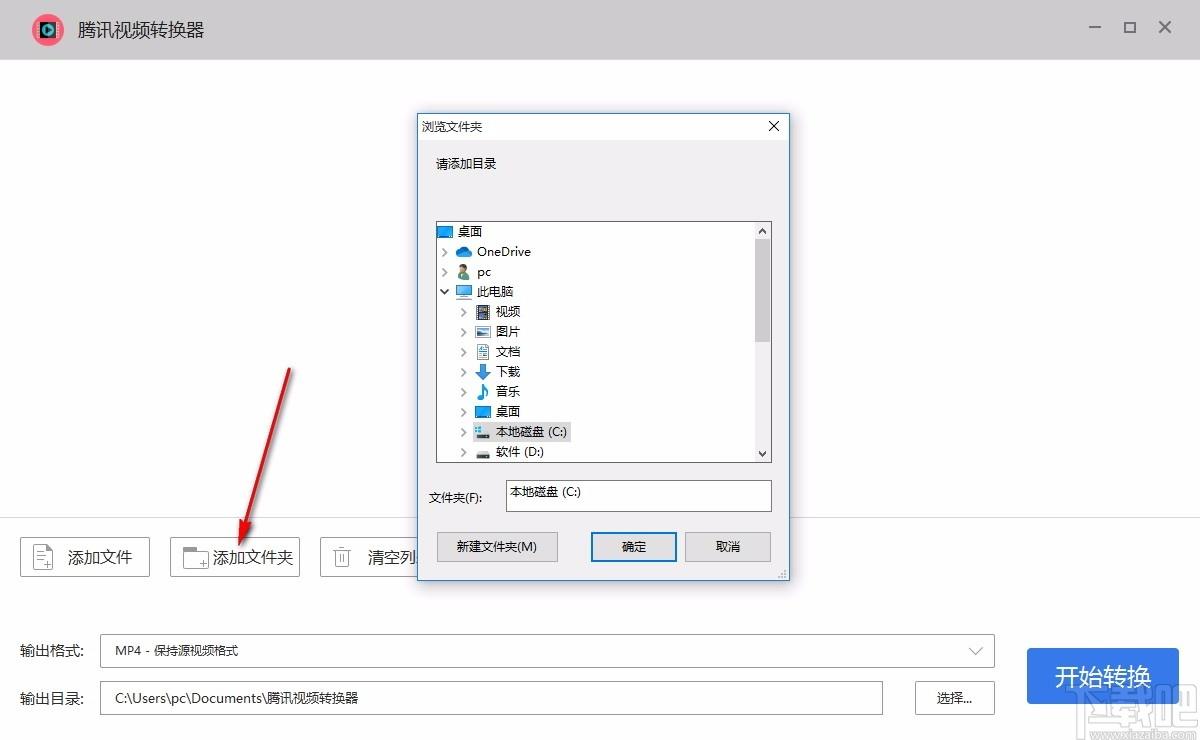The width and height of the screenshot is (1200, 740).
Task: Close the 浏览文件夹 dialog
Action: pyautogui.click(x=773, y=126)
